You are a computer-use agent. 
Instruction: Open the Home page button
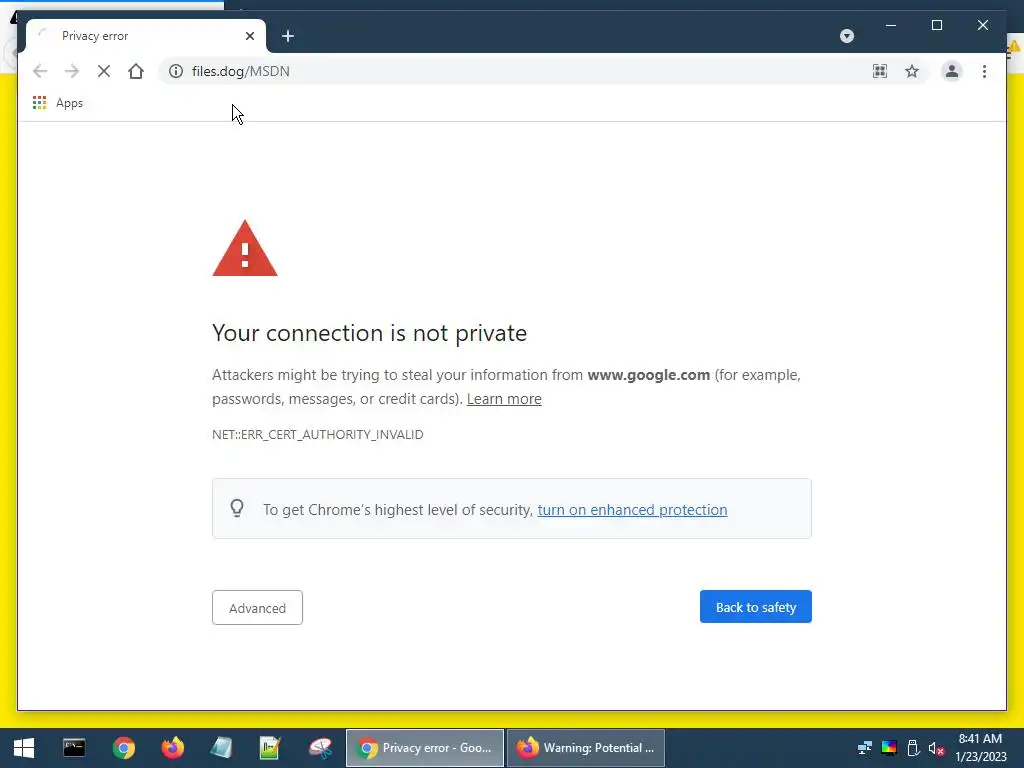tap(136, 71)
